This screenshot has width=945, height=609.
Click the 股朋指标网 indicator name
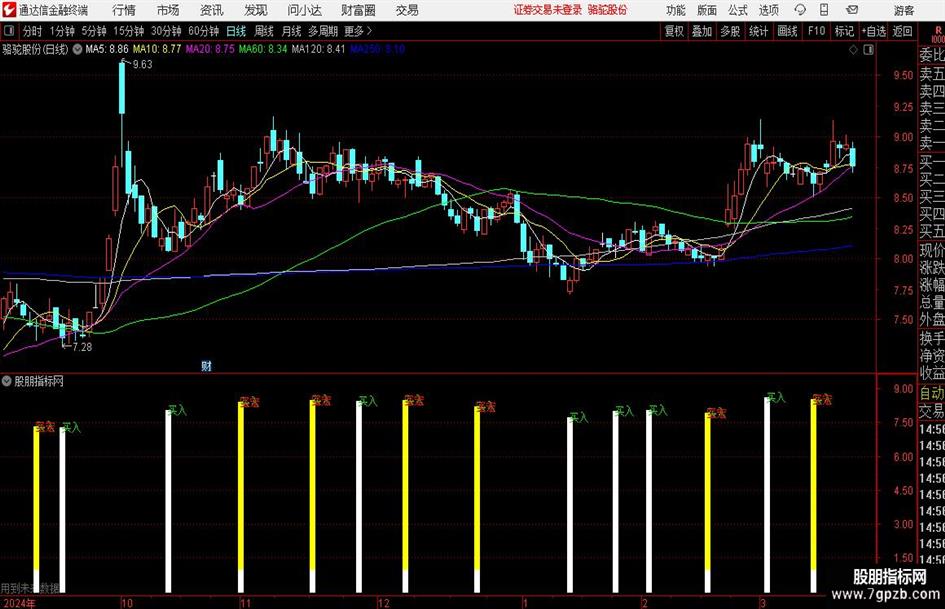click(39, 381)
